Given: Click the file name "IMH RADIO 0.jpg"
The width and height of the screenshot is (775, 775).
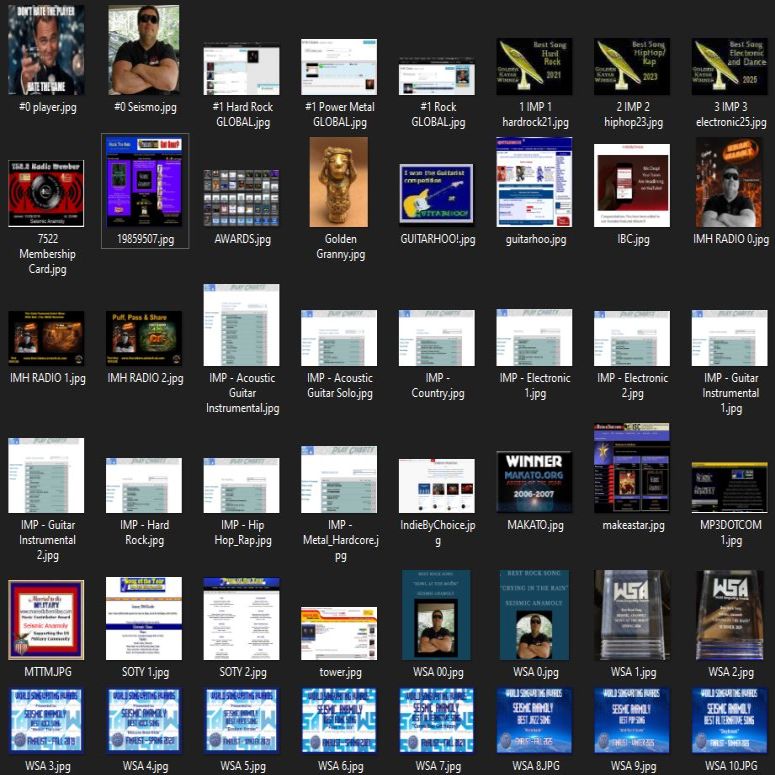Looking at the screenshot, I should point(731,239).
